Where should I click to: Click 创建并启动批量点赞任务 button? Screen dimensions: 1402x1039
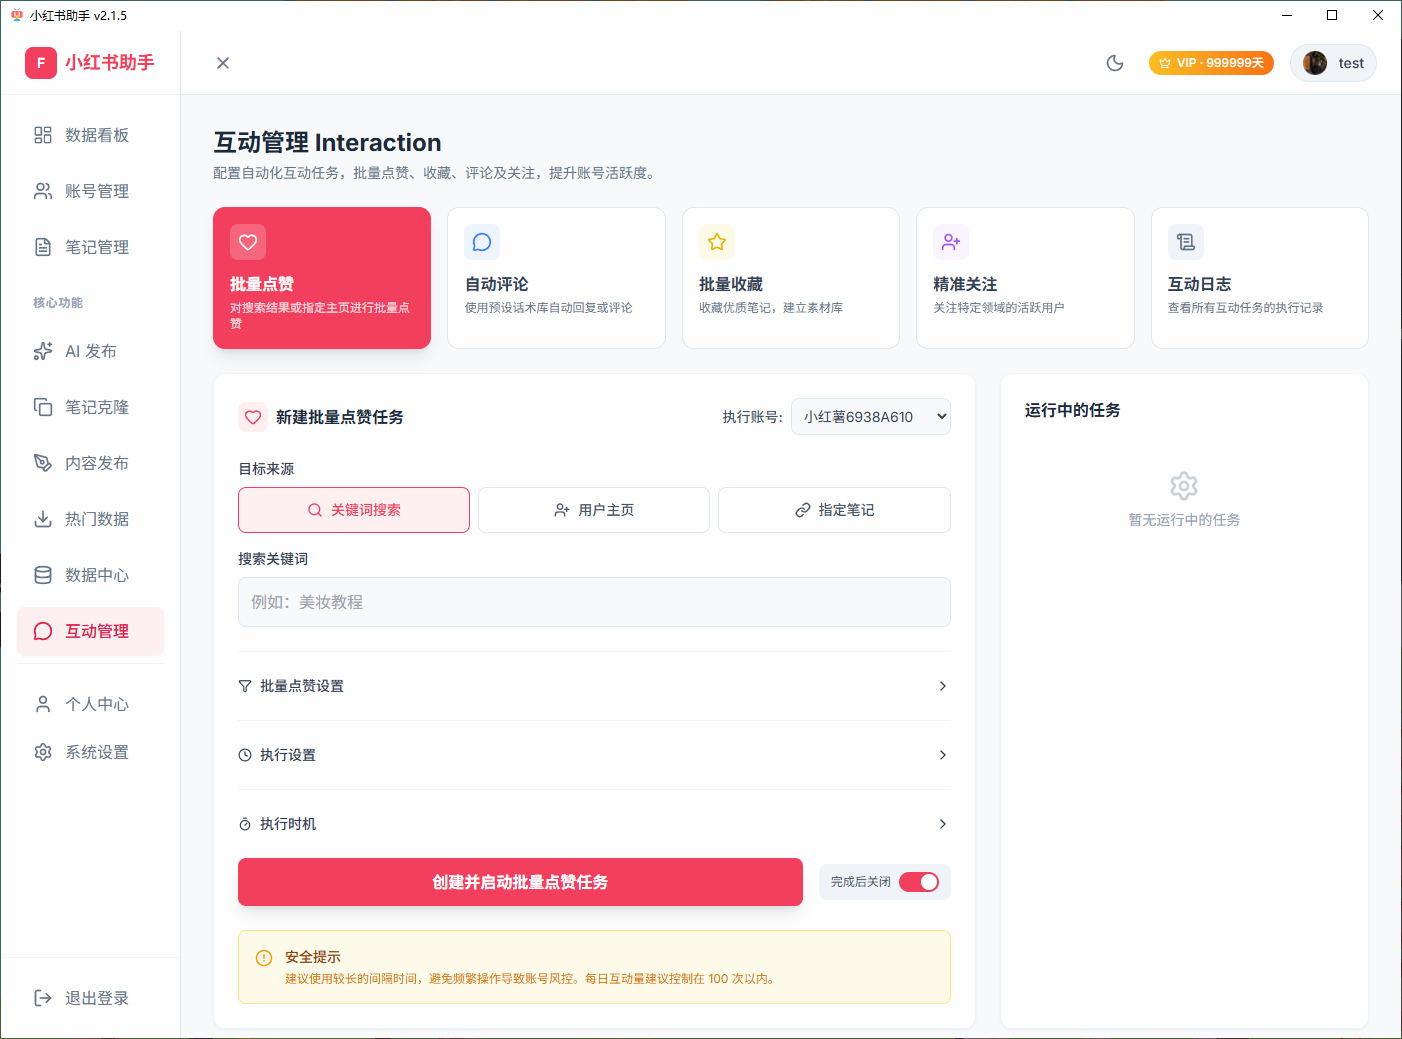[519, 882]
